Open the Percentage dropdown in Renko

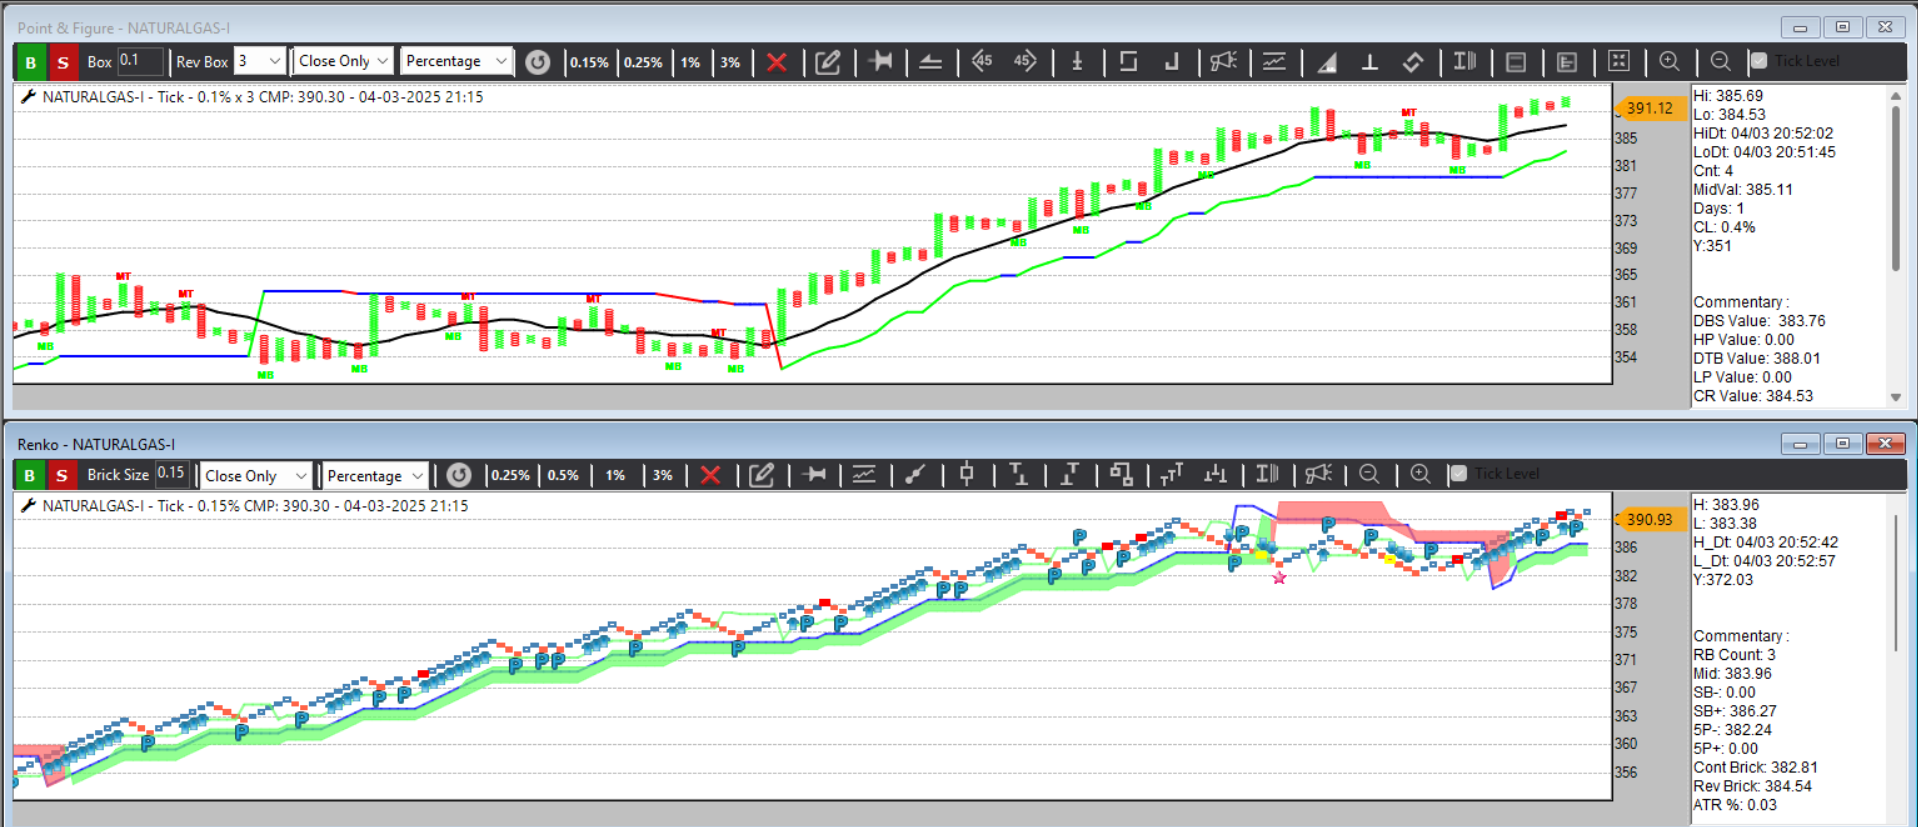[x=375, y=476]
